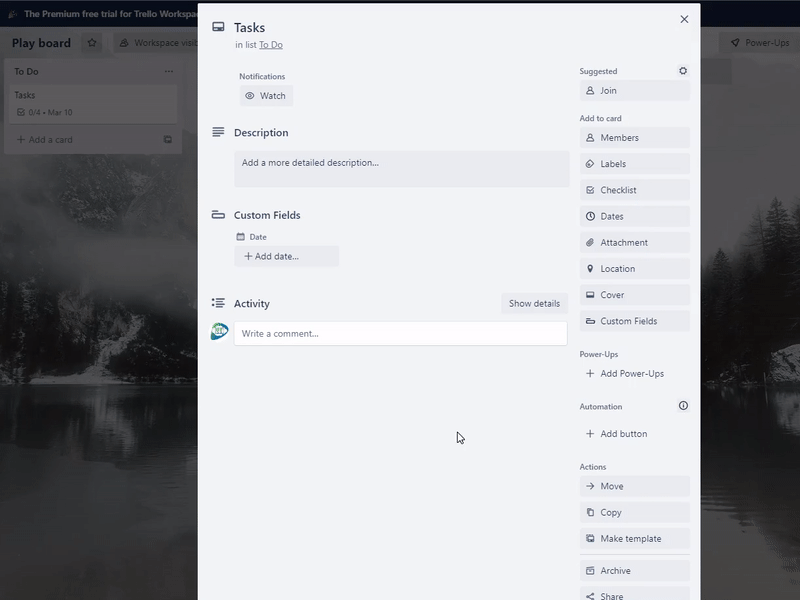Close the Tasks card dialog
Viewport: 800px width, 600px height.
click(684, 19)
